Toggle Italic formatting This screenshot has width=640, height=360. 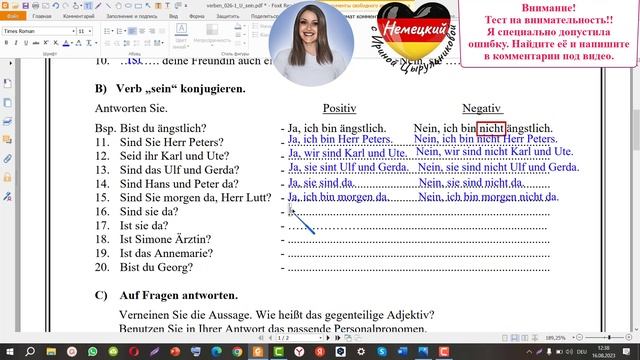pyautogui.click(x=16, y=43)
